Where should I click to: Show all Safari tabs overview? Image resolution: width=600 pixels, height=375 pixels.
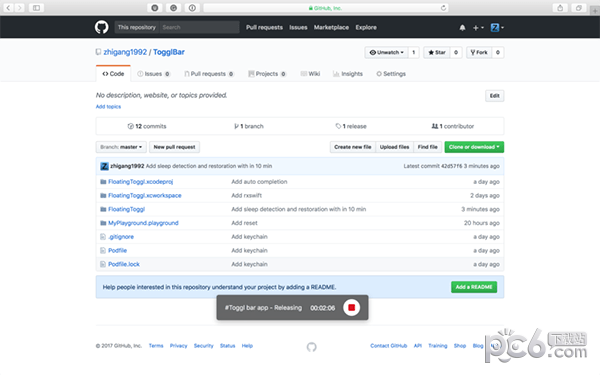click(579, 8)
